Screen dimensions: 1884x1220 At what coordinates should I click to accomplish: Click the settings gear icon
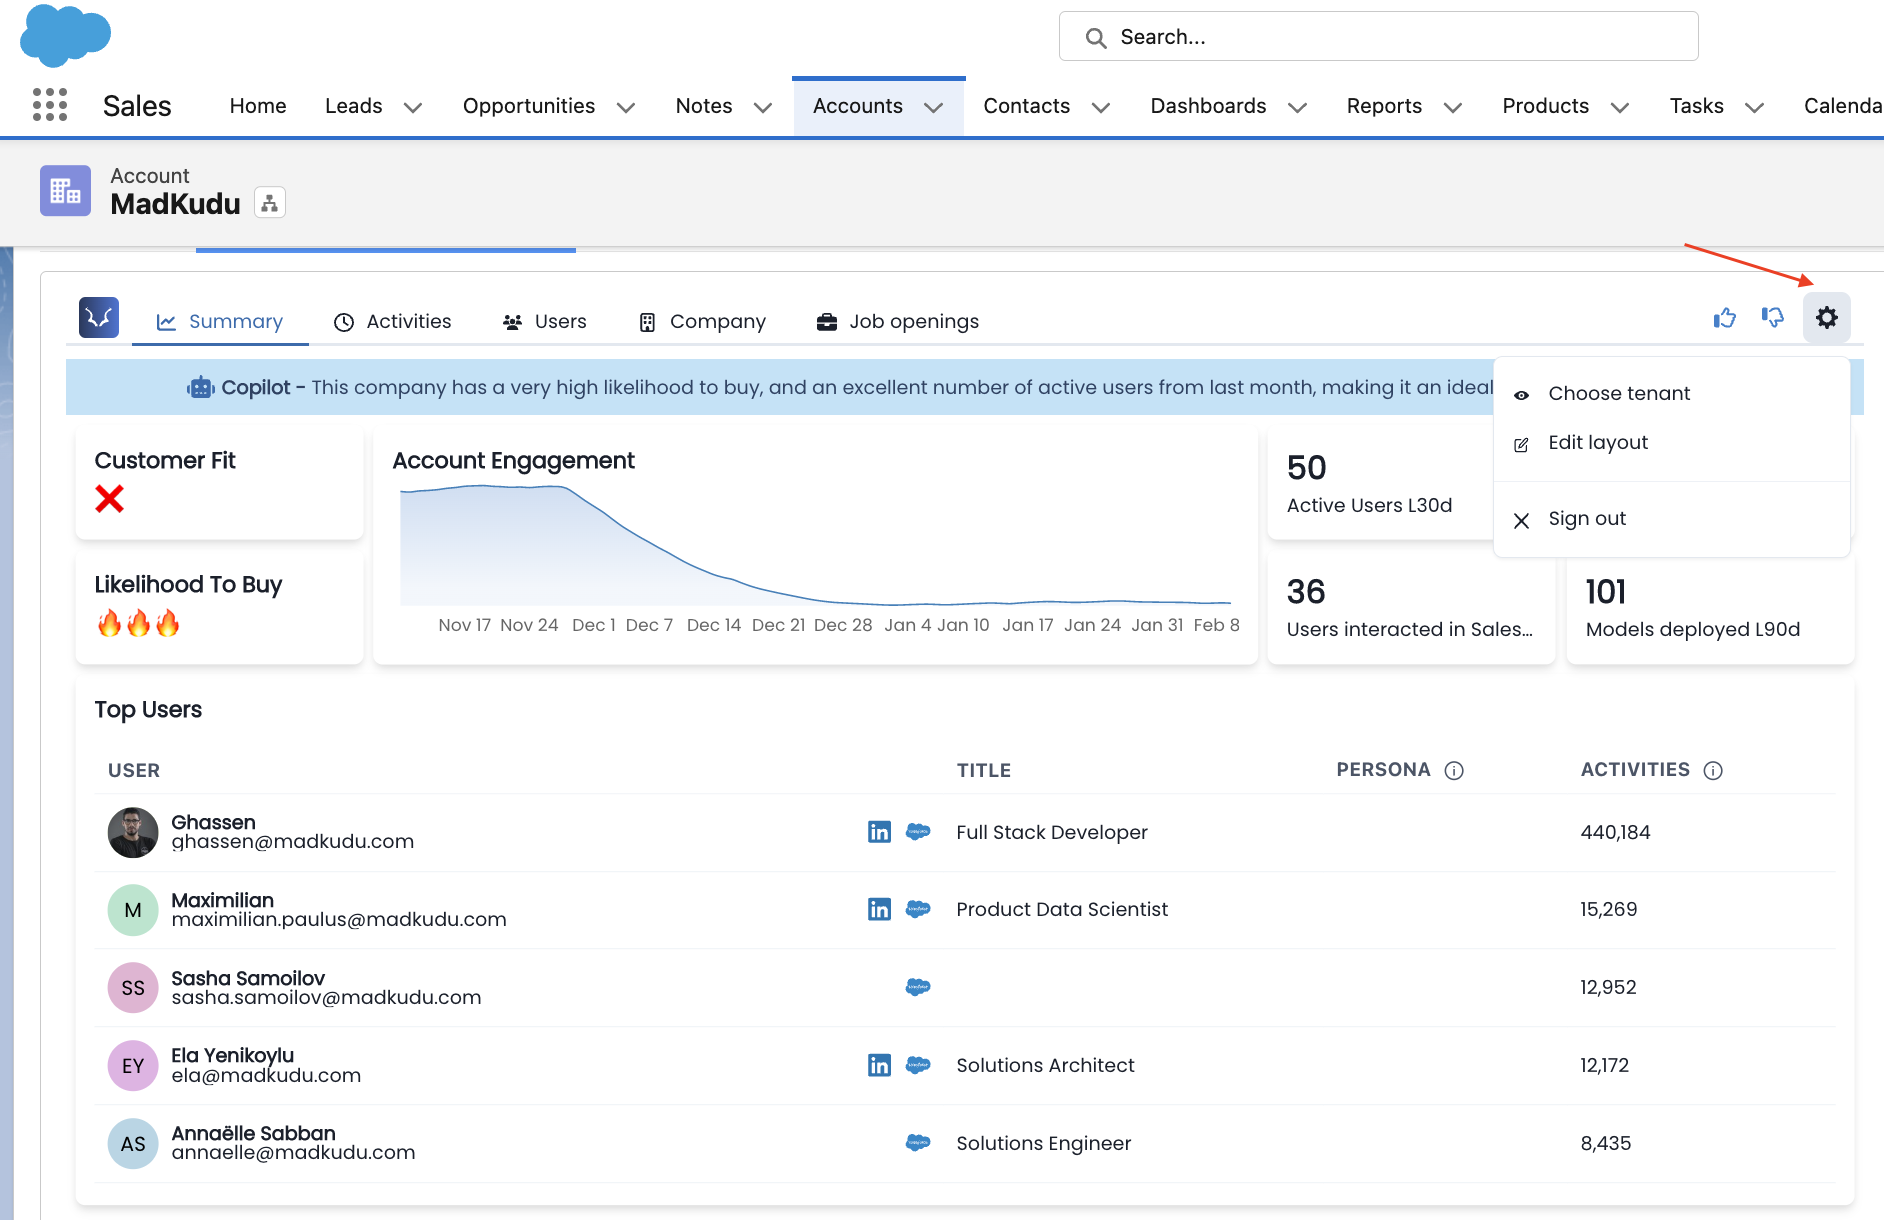click(1827, 318)
